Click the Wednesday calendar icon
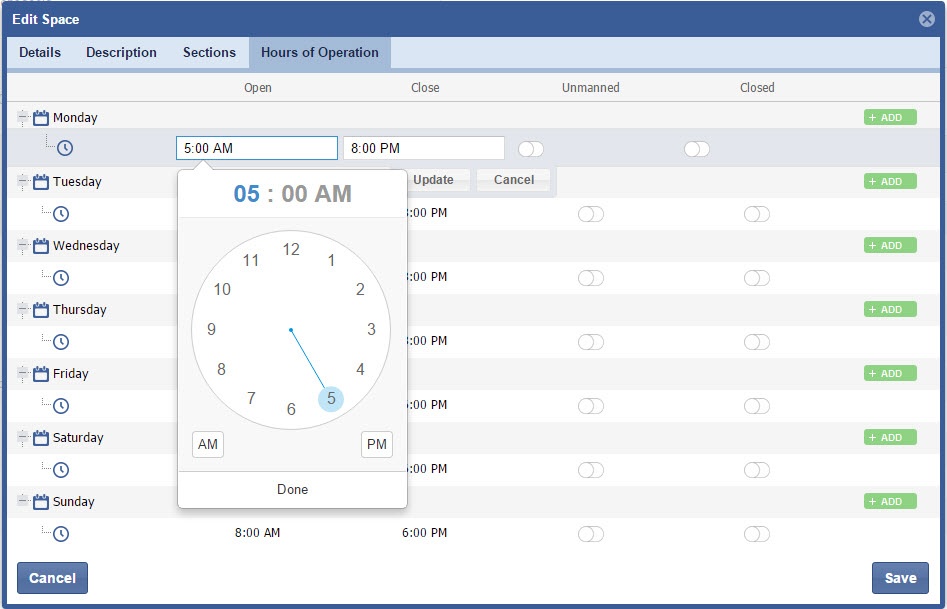This screenshot has width=947, height=609. (41, 245)
